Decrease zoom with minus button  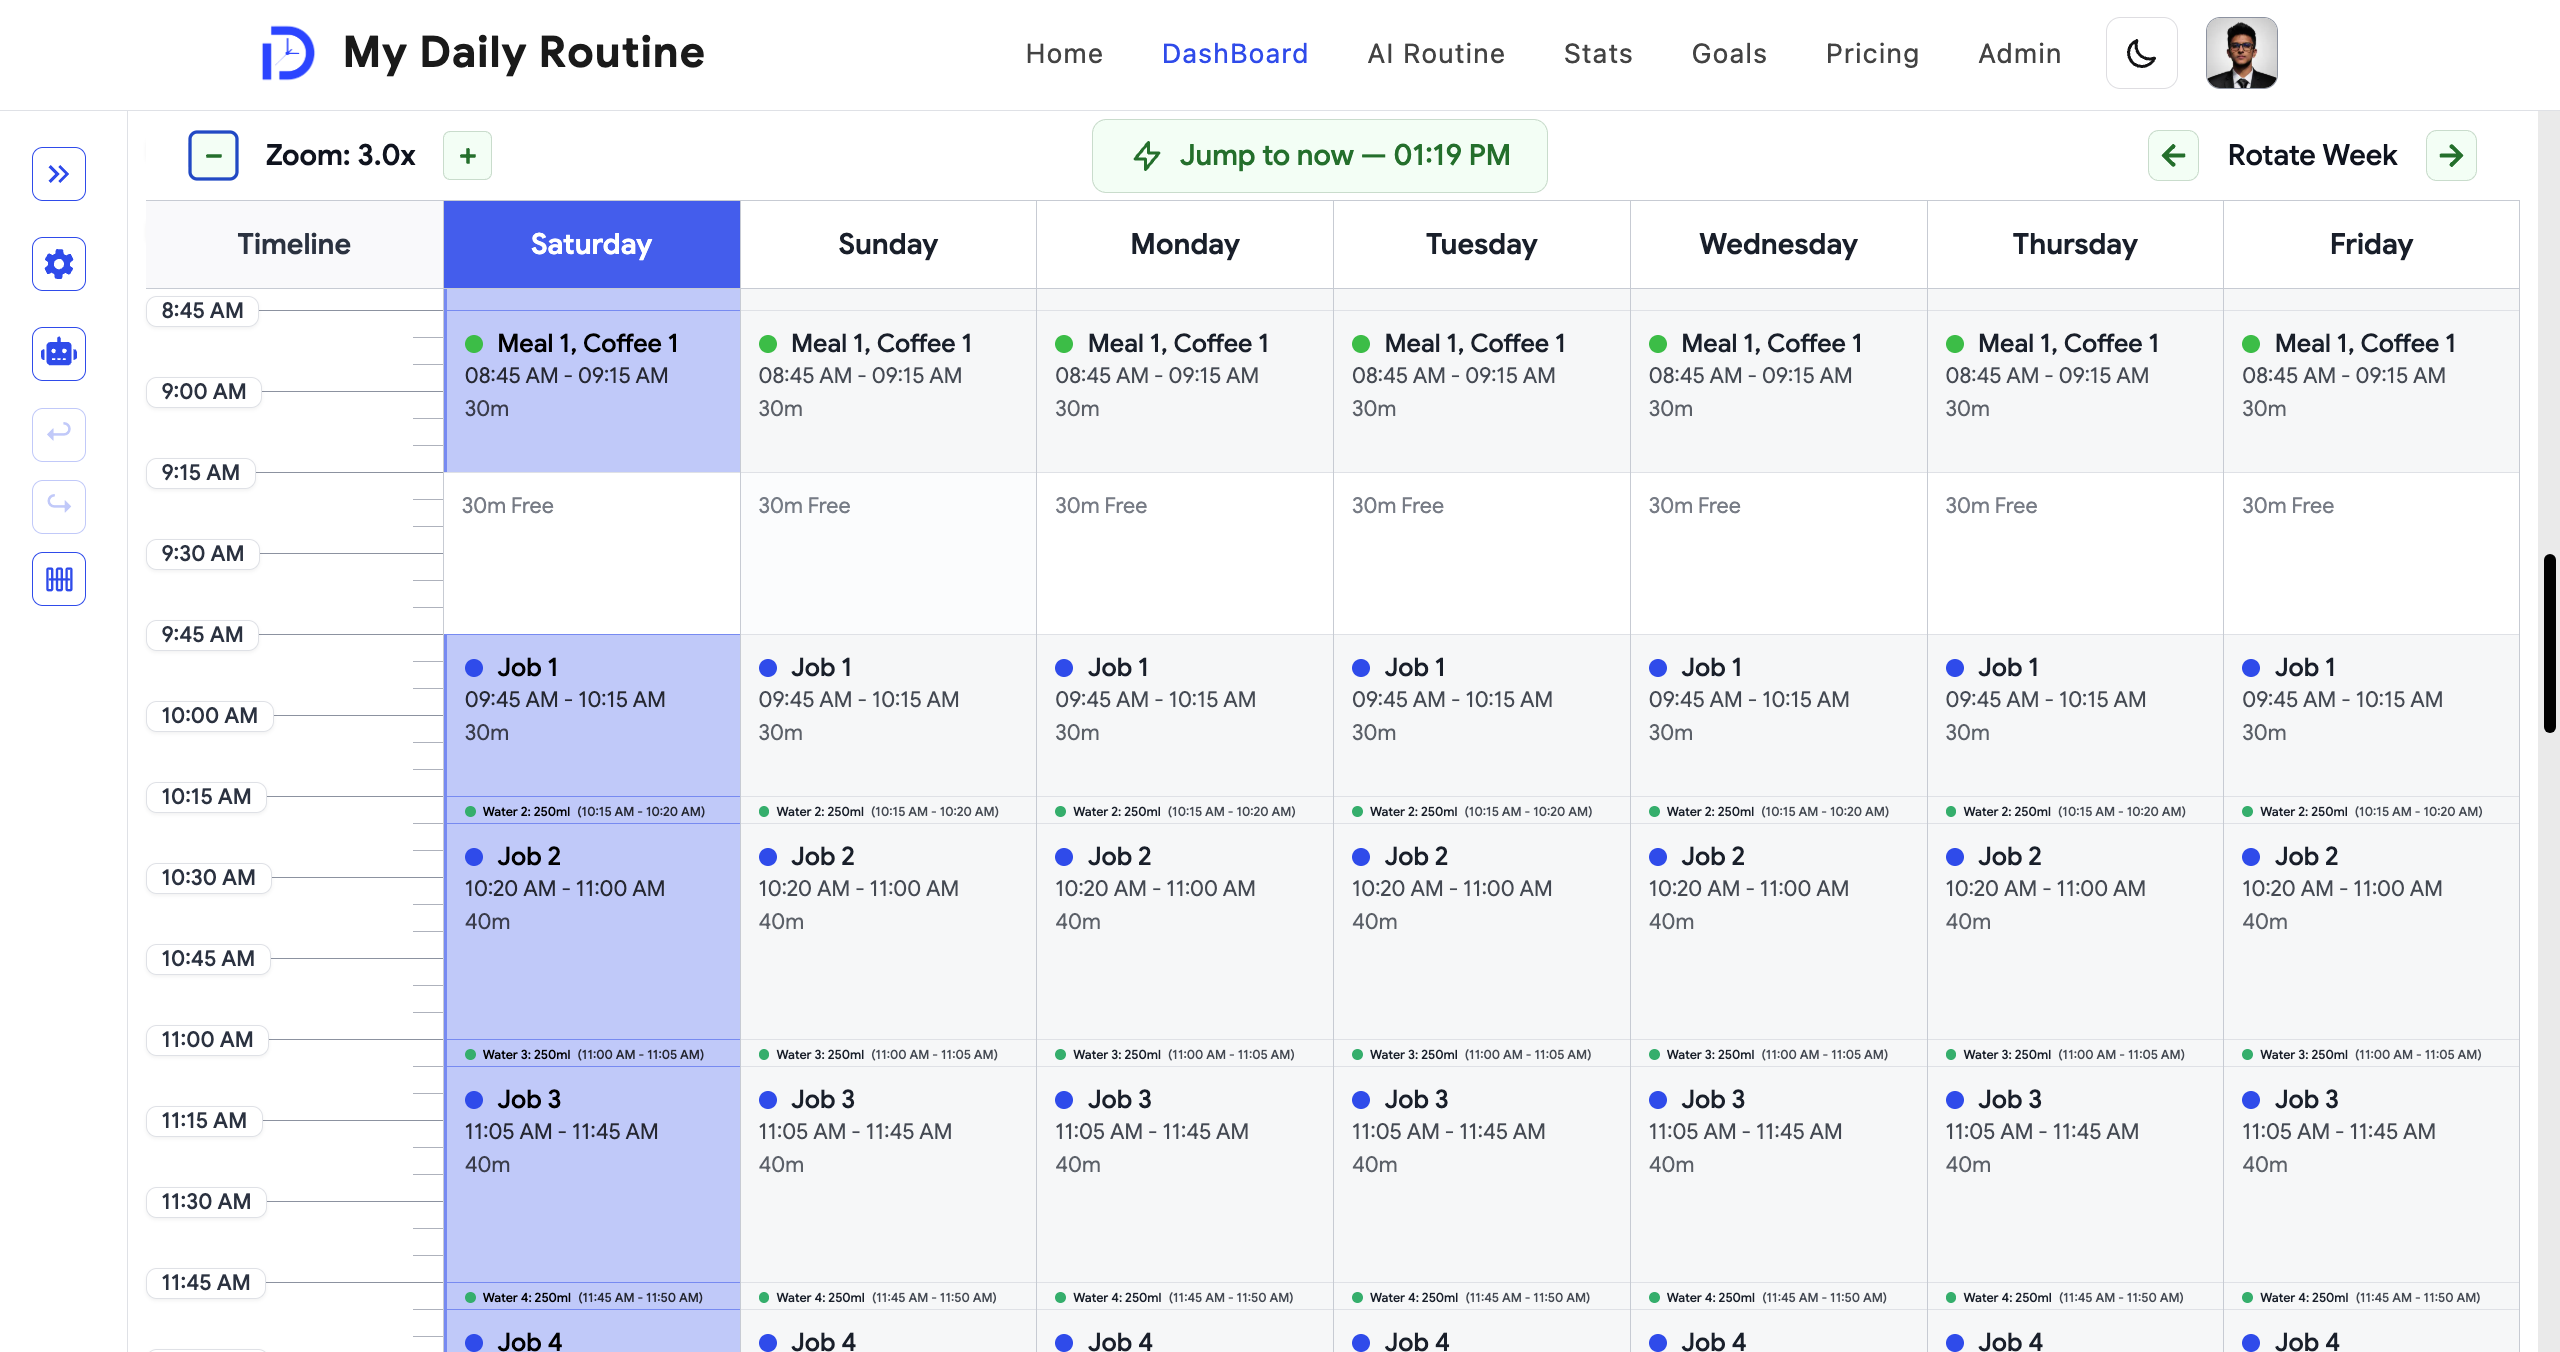click(x=213, y=155)
